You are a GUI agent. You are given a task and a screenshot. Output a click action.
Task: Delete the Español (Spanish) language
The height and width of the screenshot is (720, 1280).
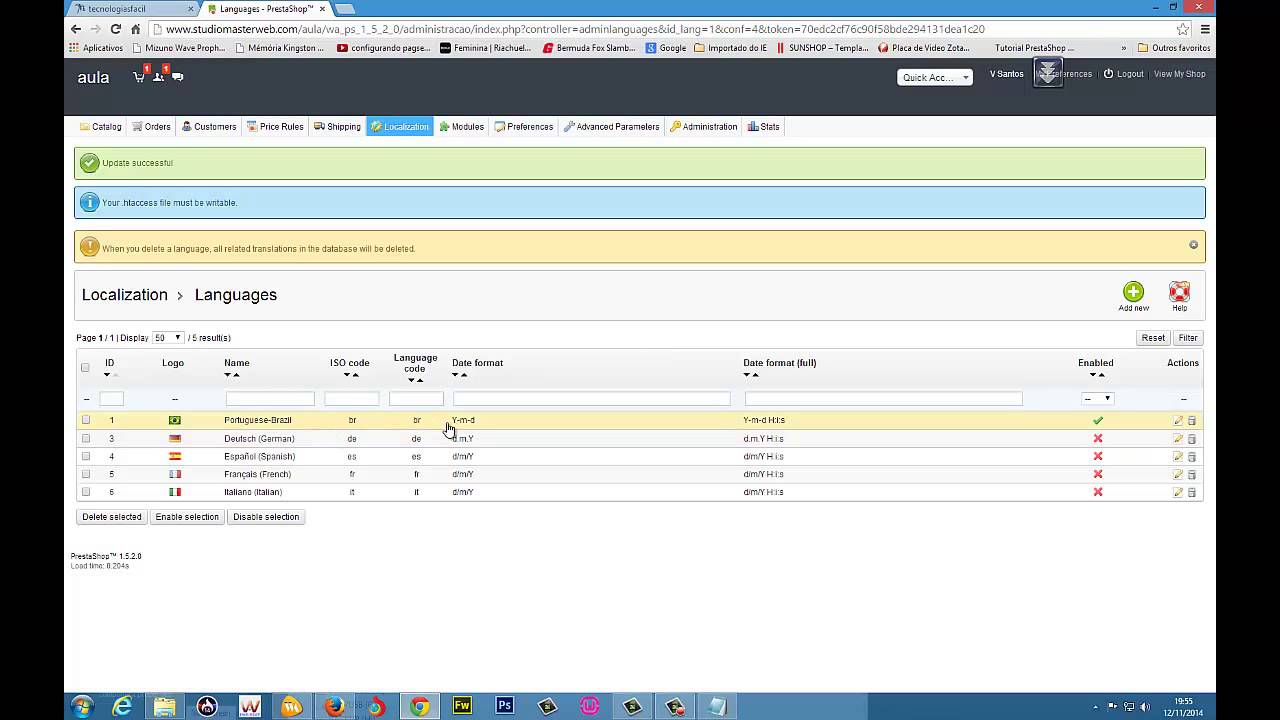pyautogui.click(x=1192, y=457)
